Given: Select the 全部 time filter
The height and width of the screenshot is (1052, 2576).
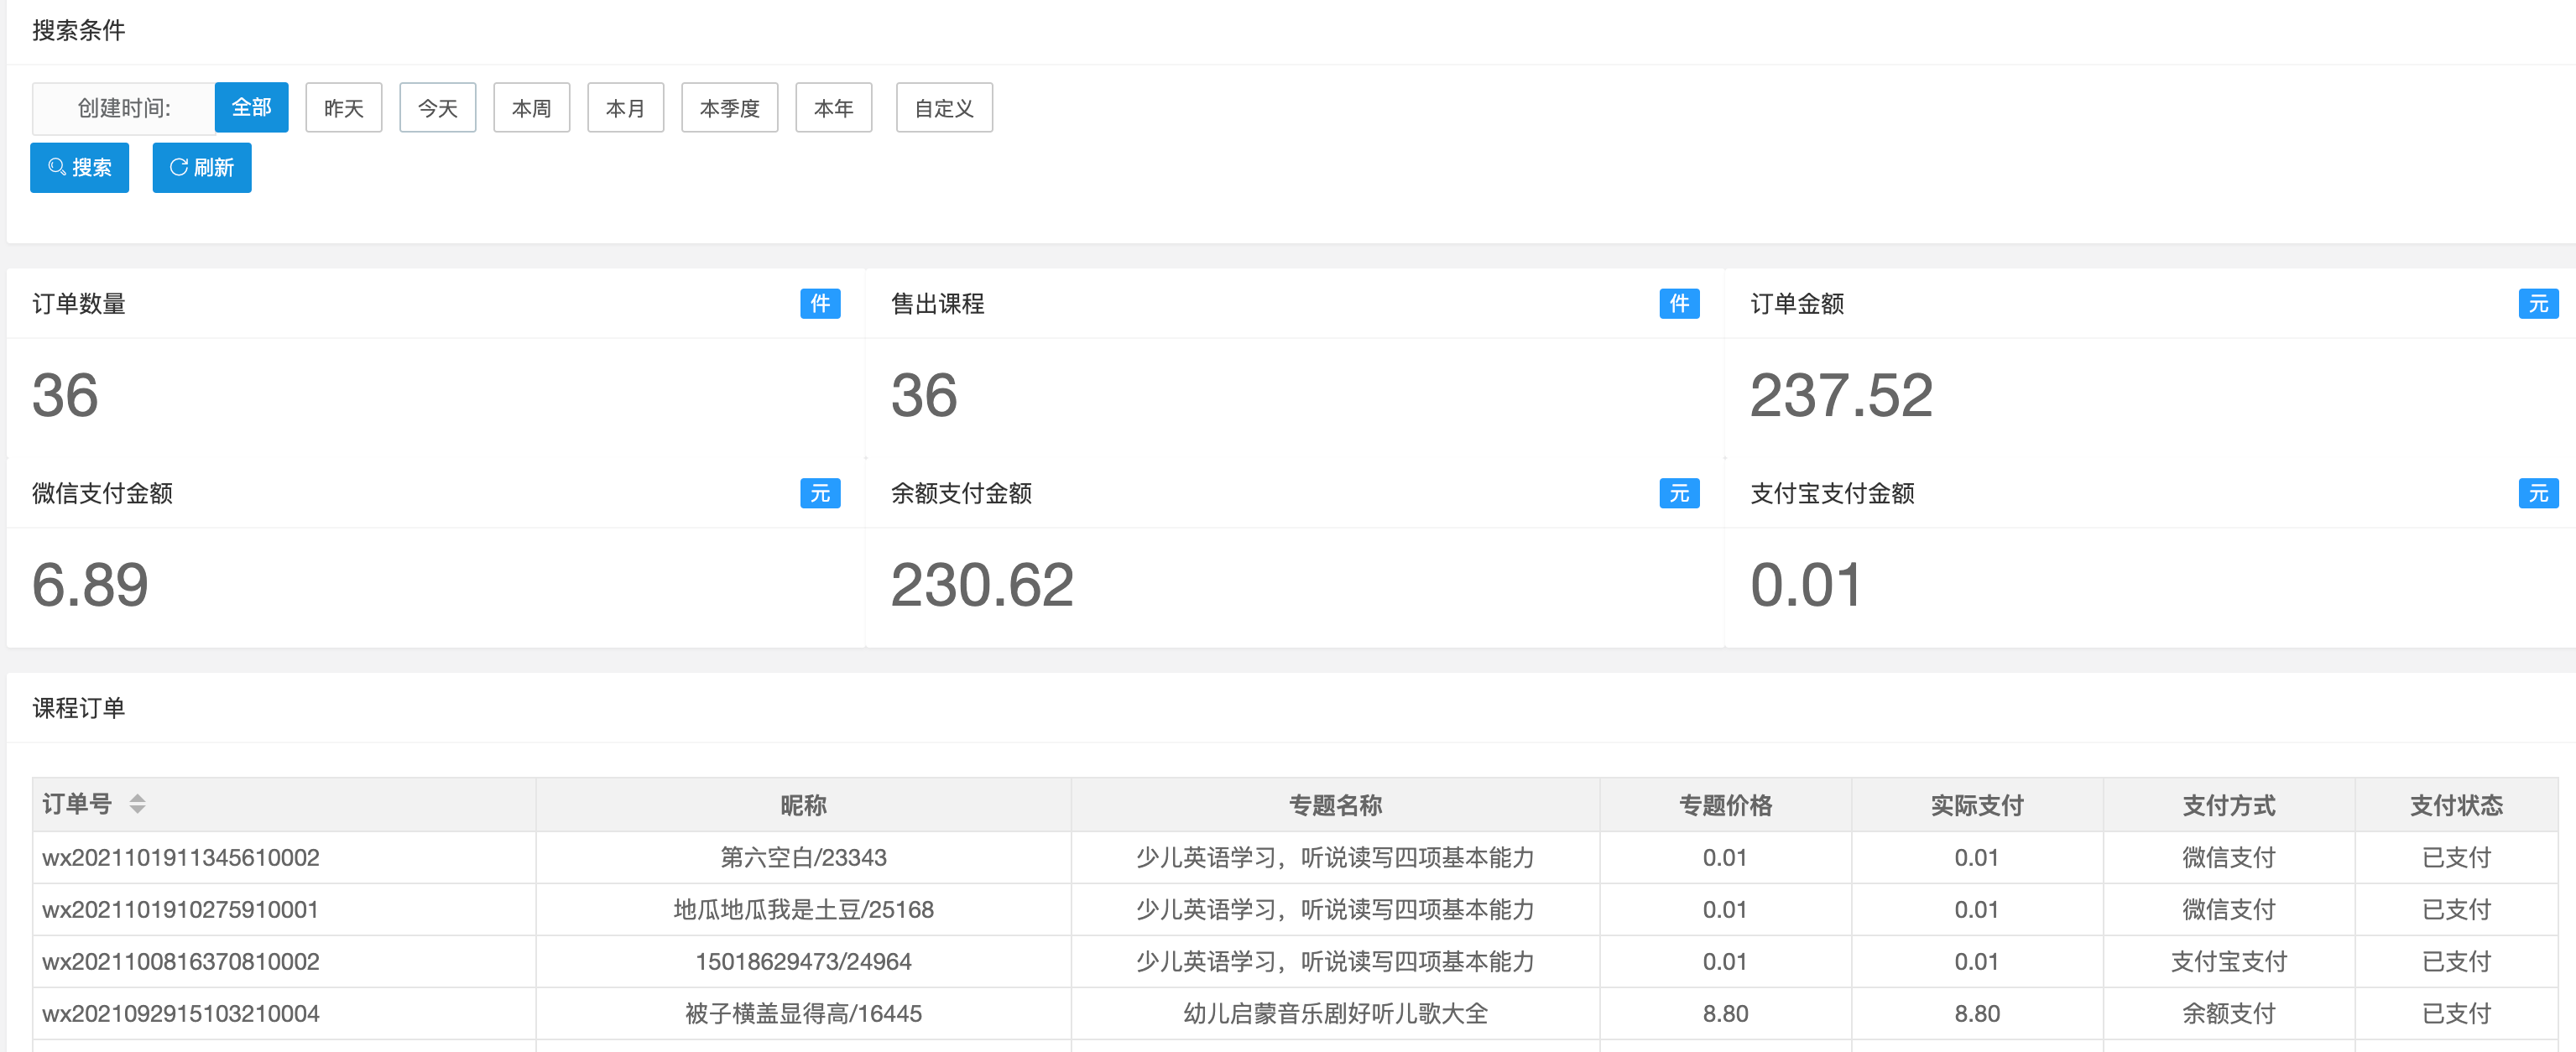Looking at the screenshot, I should 252,108.
